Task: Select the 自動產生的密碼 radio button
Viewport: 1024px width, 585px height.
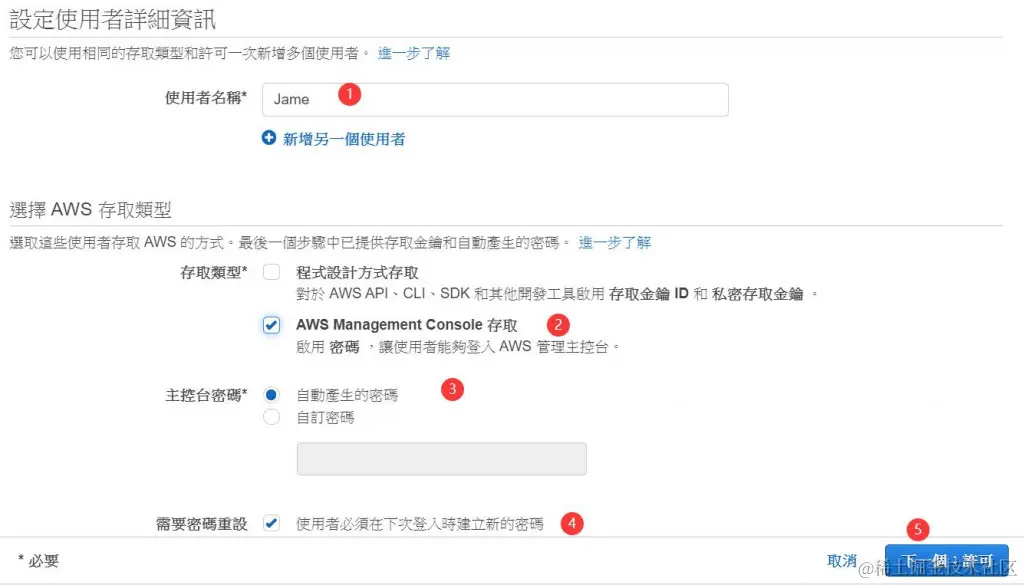Action: 271,394
